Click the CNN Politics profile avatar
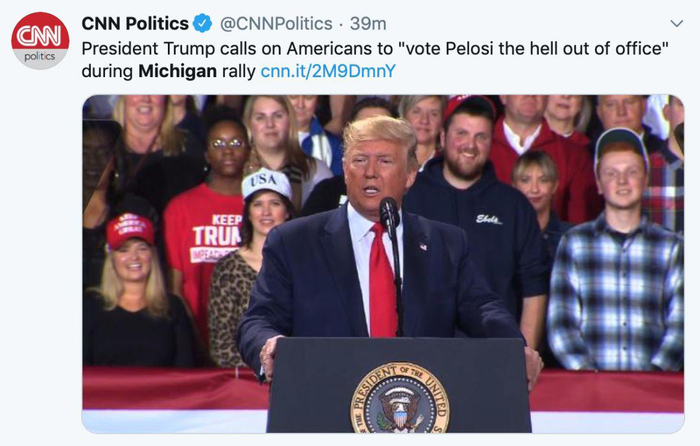This screenshot has width=700, height=446. tap(40, 41)
